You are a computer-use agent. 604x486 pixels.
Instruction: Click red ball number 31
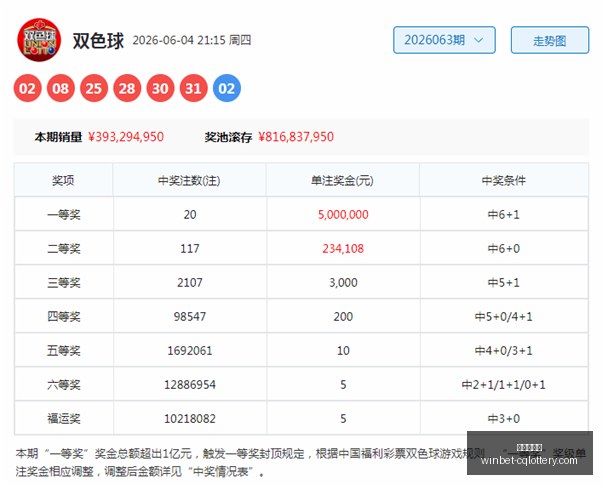193,89
